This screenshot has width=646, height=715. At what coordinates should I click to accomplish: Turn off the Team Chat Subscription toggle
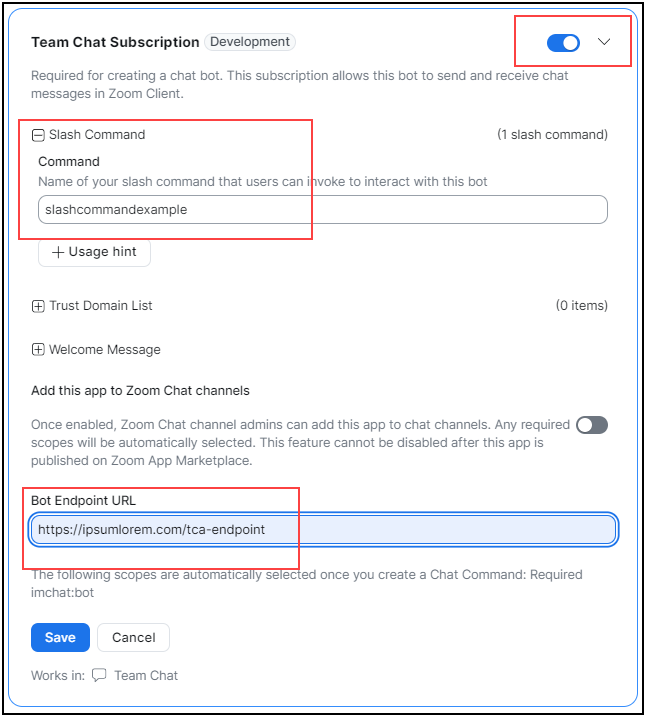563,43
